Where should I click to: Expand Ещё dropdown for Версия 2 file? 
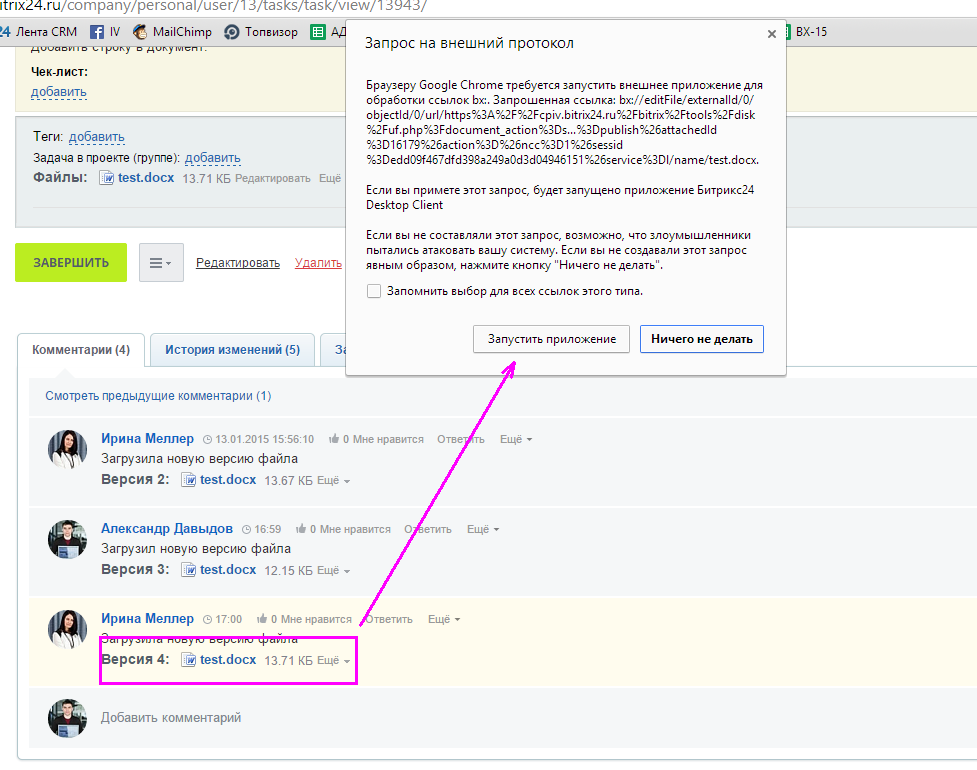[333, 480]
